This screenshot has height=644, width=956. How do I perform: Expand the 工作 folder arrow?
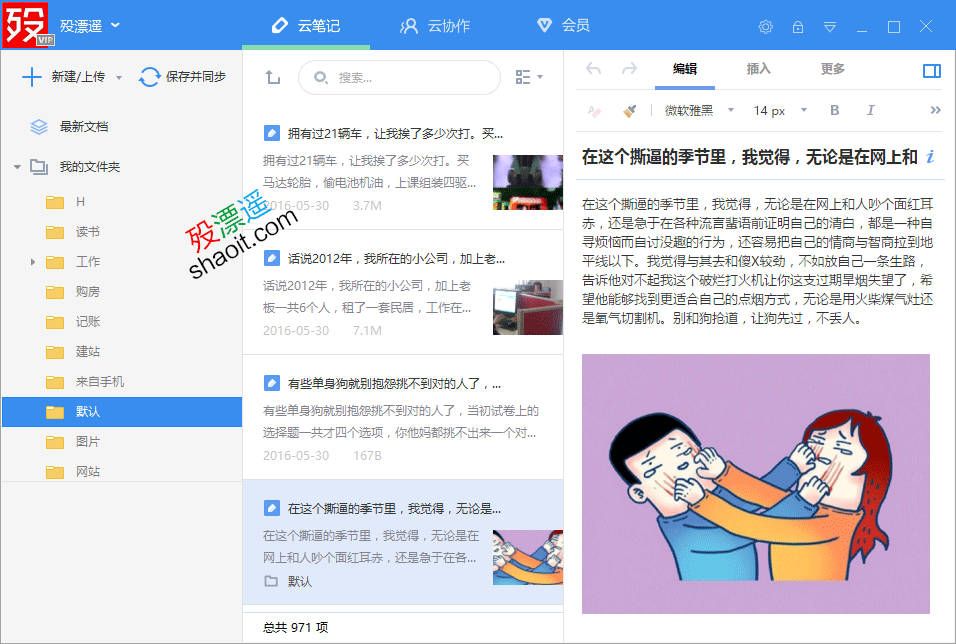tap(32, 262)
